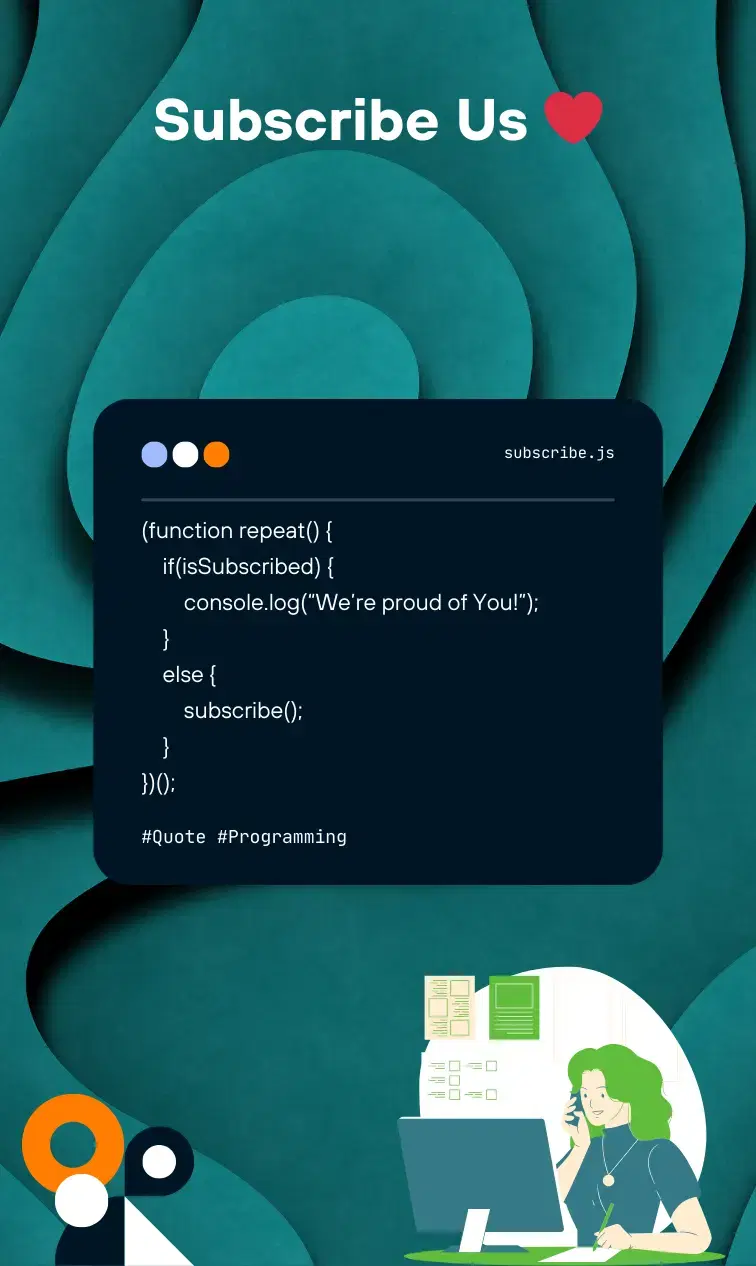Click the subscribe(); function call line
The height and width of the screenshot is (1266, 756).
click(x=242, y=711)
